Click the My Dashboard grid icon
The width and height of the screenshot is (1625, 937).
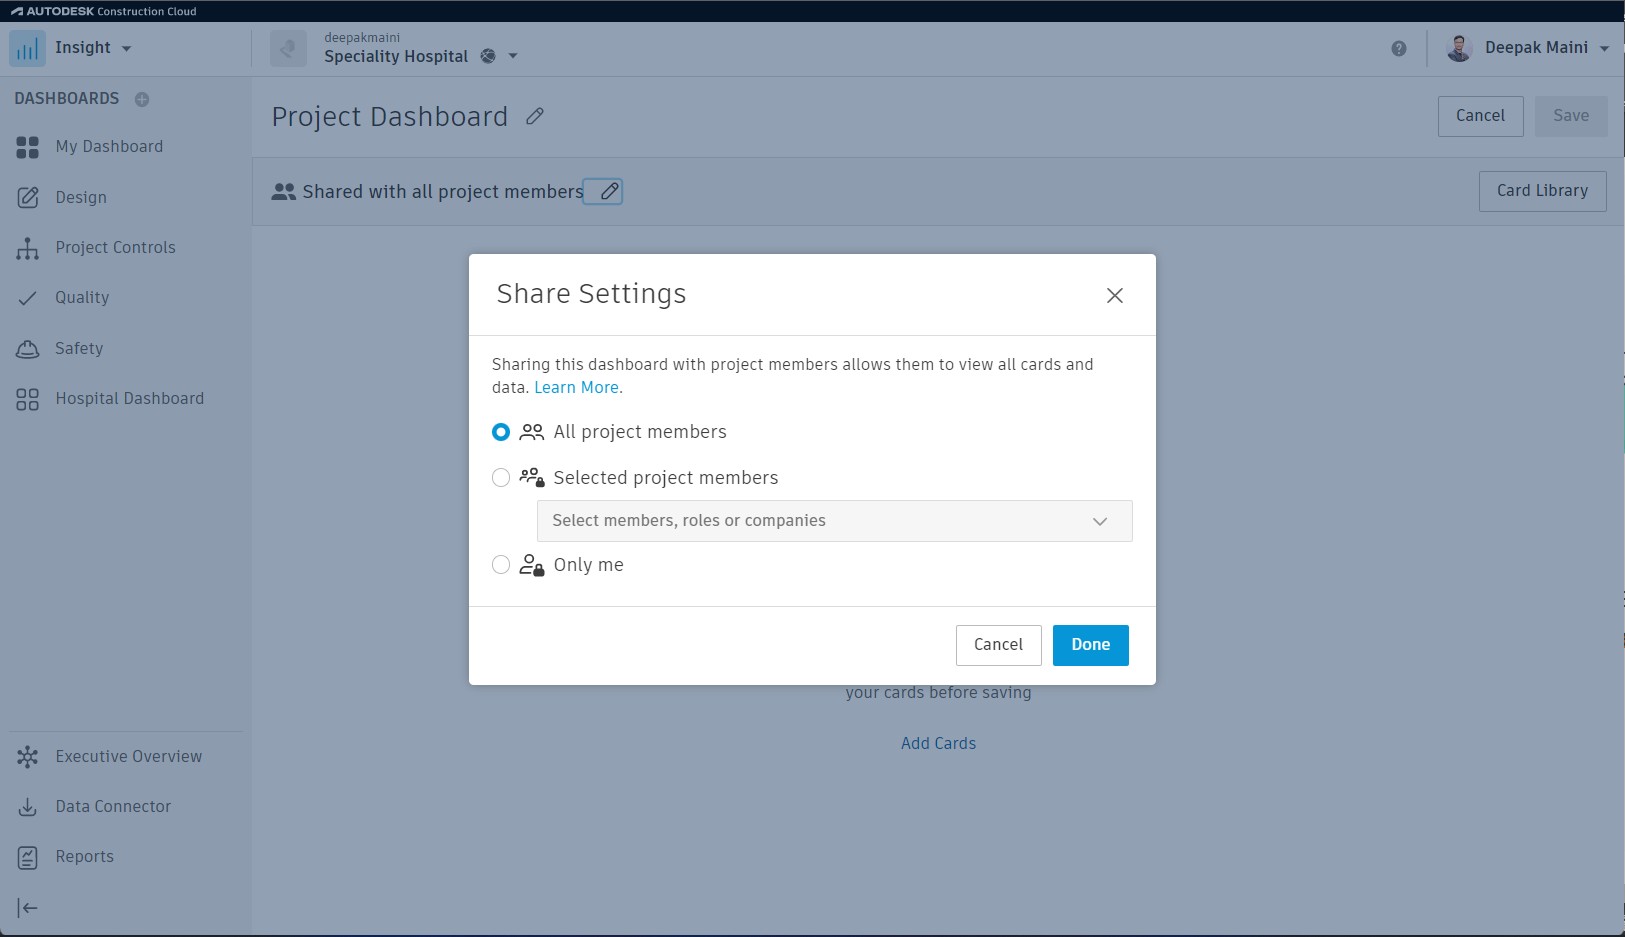(28, 147)
